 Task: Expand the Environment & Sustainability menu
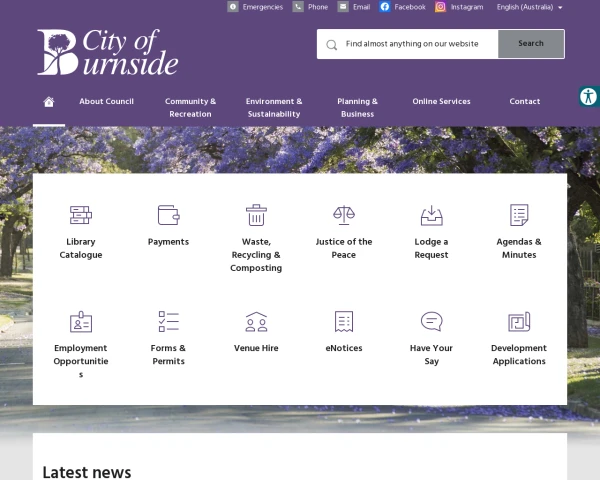(x=274, y=108)
